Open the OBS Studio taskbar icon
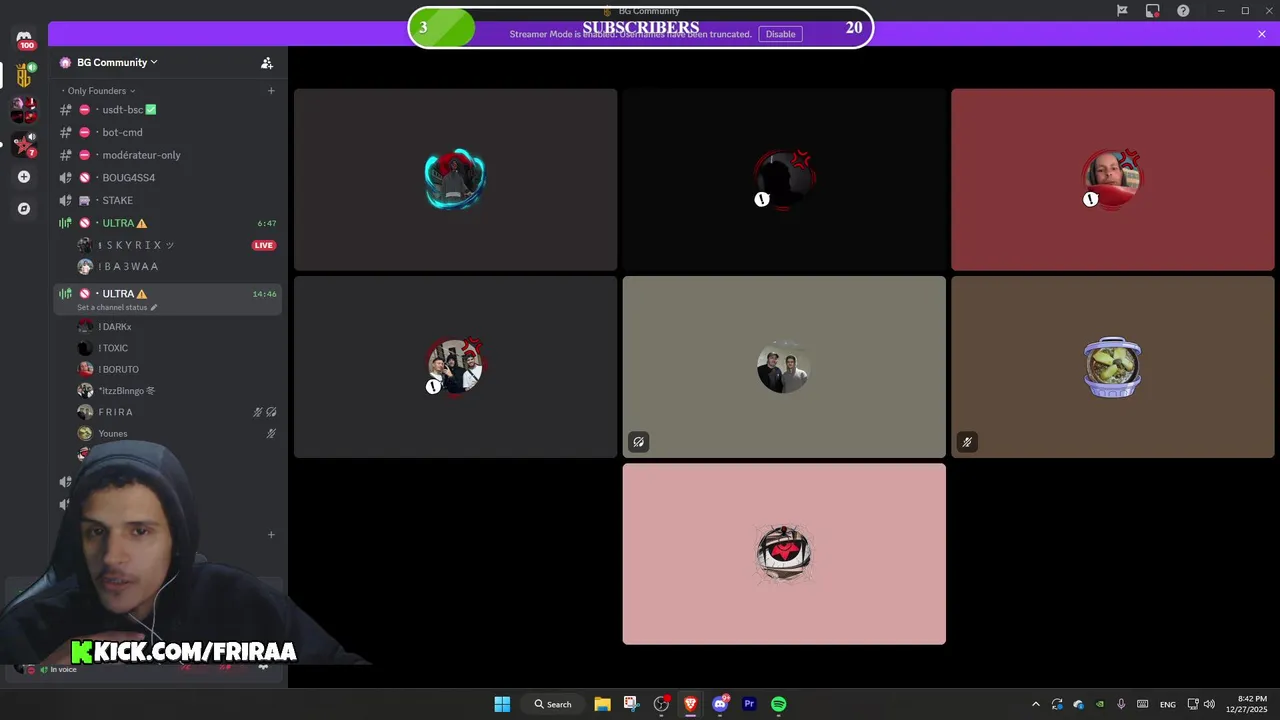The height and width of the screenshot is (720, 1280). (x=661, y=704)
